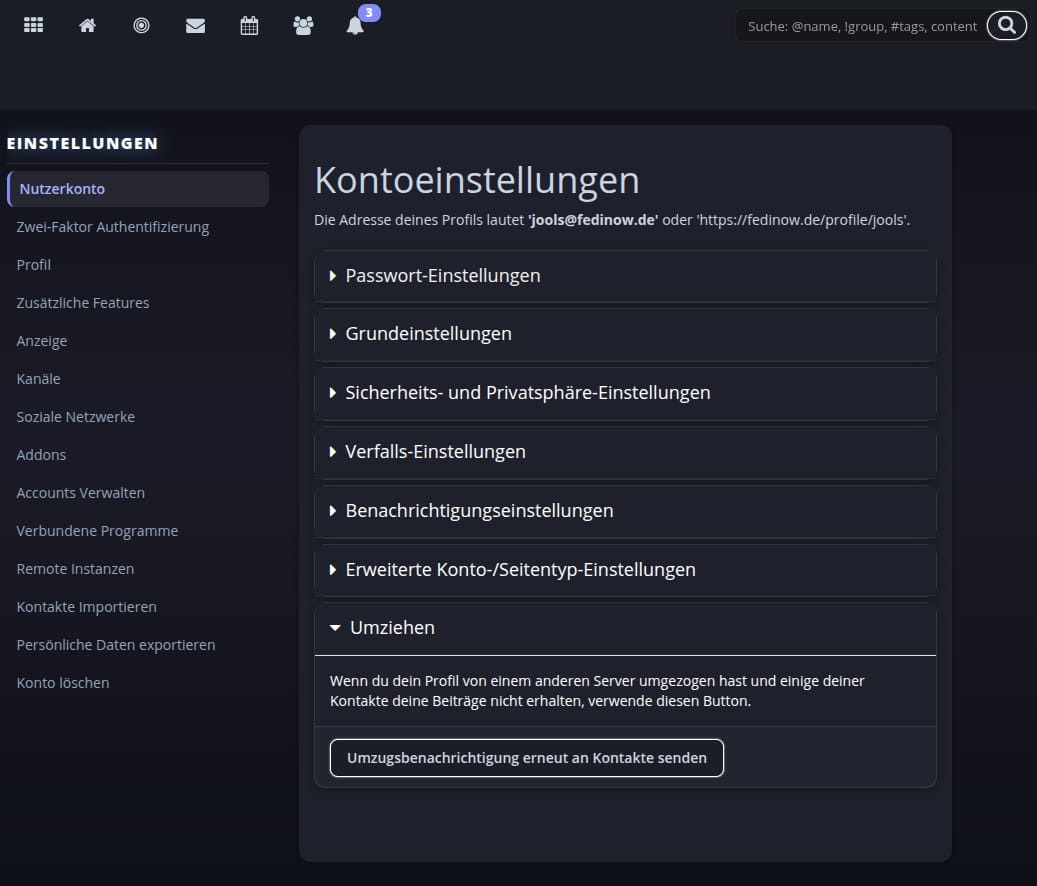Open Persönliche Daten exportieren link
The image size is (1037, 886).
116,645
